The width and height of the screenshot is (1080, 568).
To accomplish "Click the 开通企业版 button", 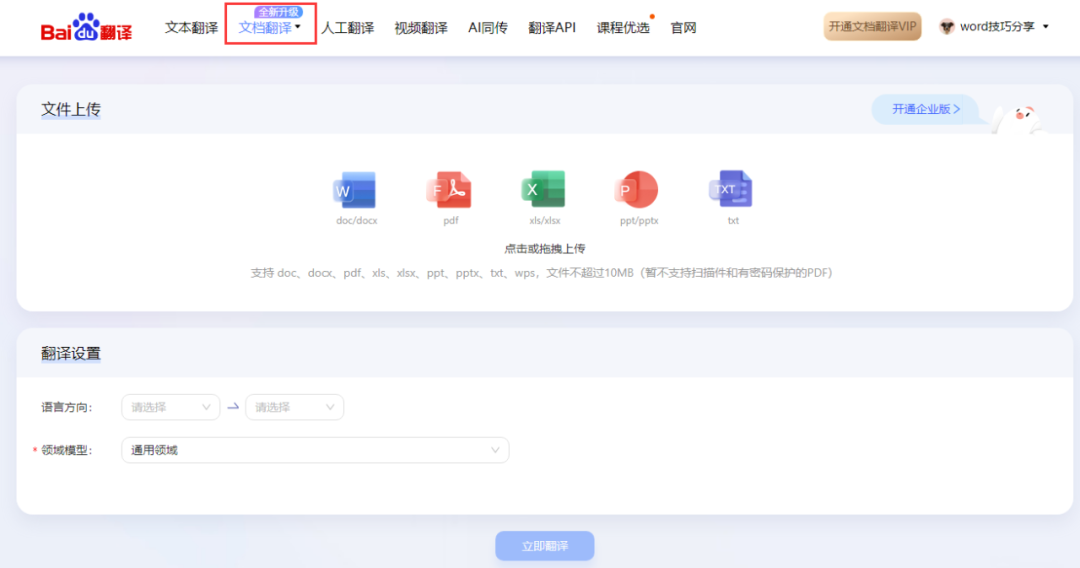I will tap(926, 109).
